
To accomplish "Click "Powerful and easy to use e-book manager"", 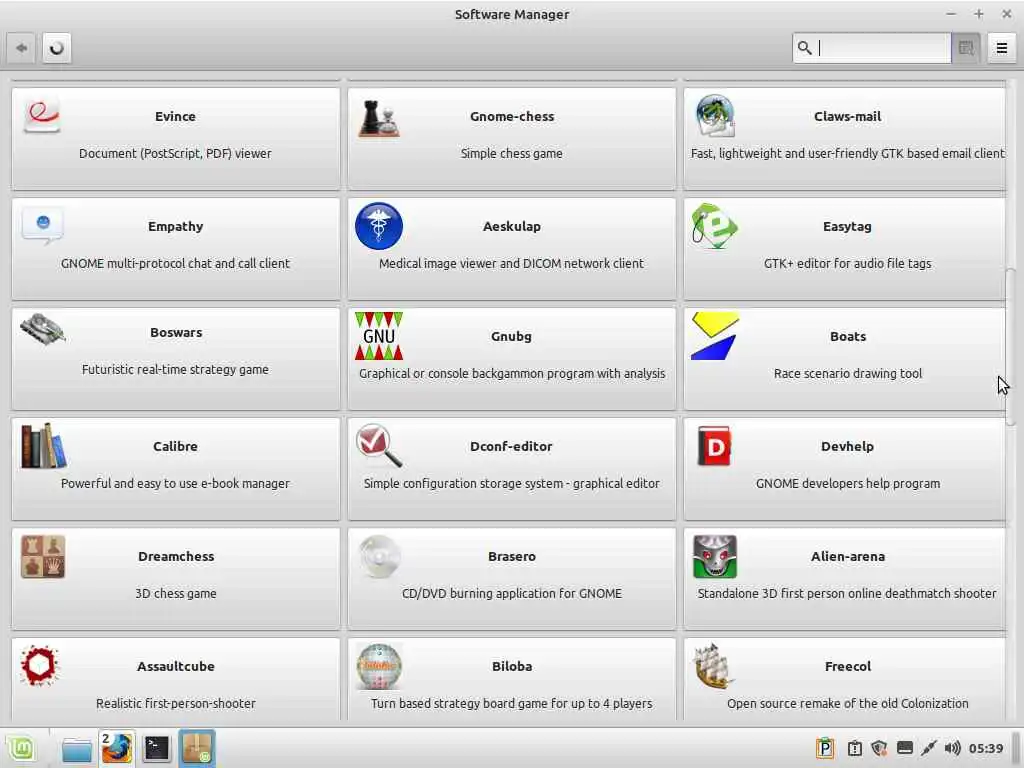I will pyautogui.click(x=175, y=483).
